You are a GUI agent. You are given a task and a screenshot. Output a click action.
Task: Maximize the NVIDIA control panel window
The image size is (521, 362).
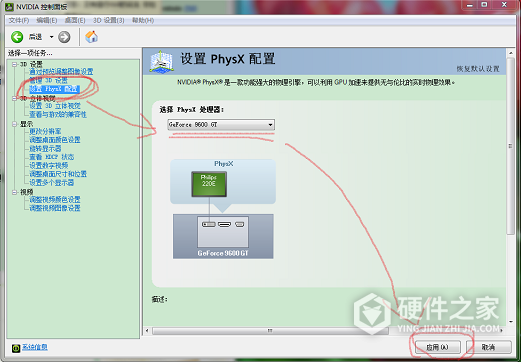485,5
